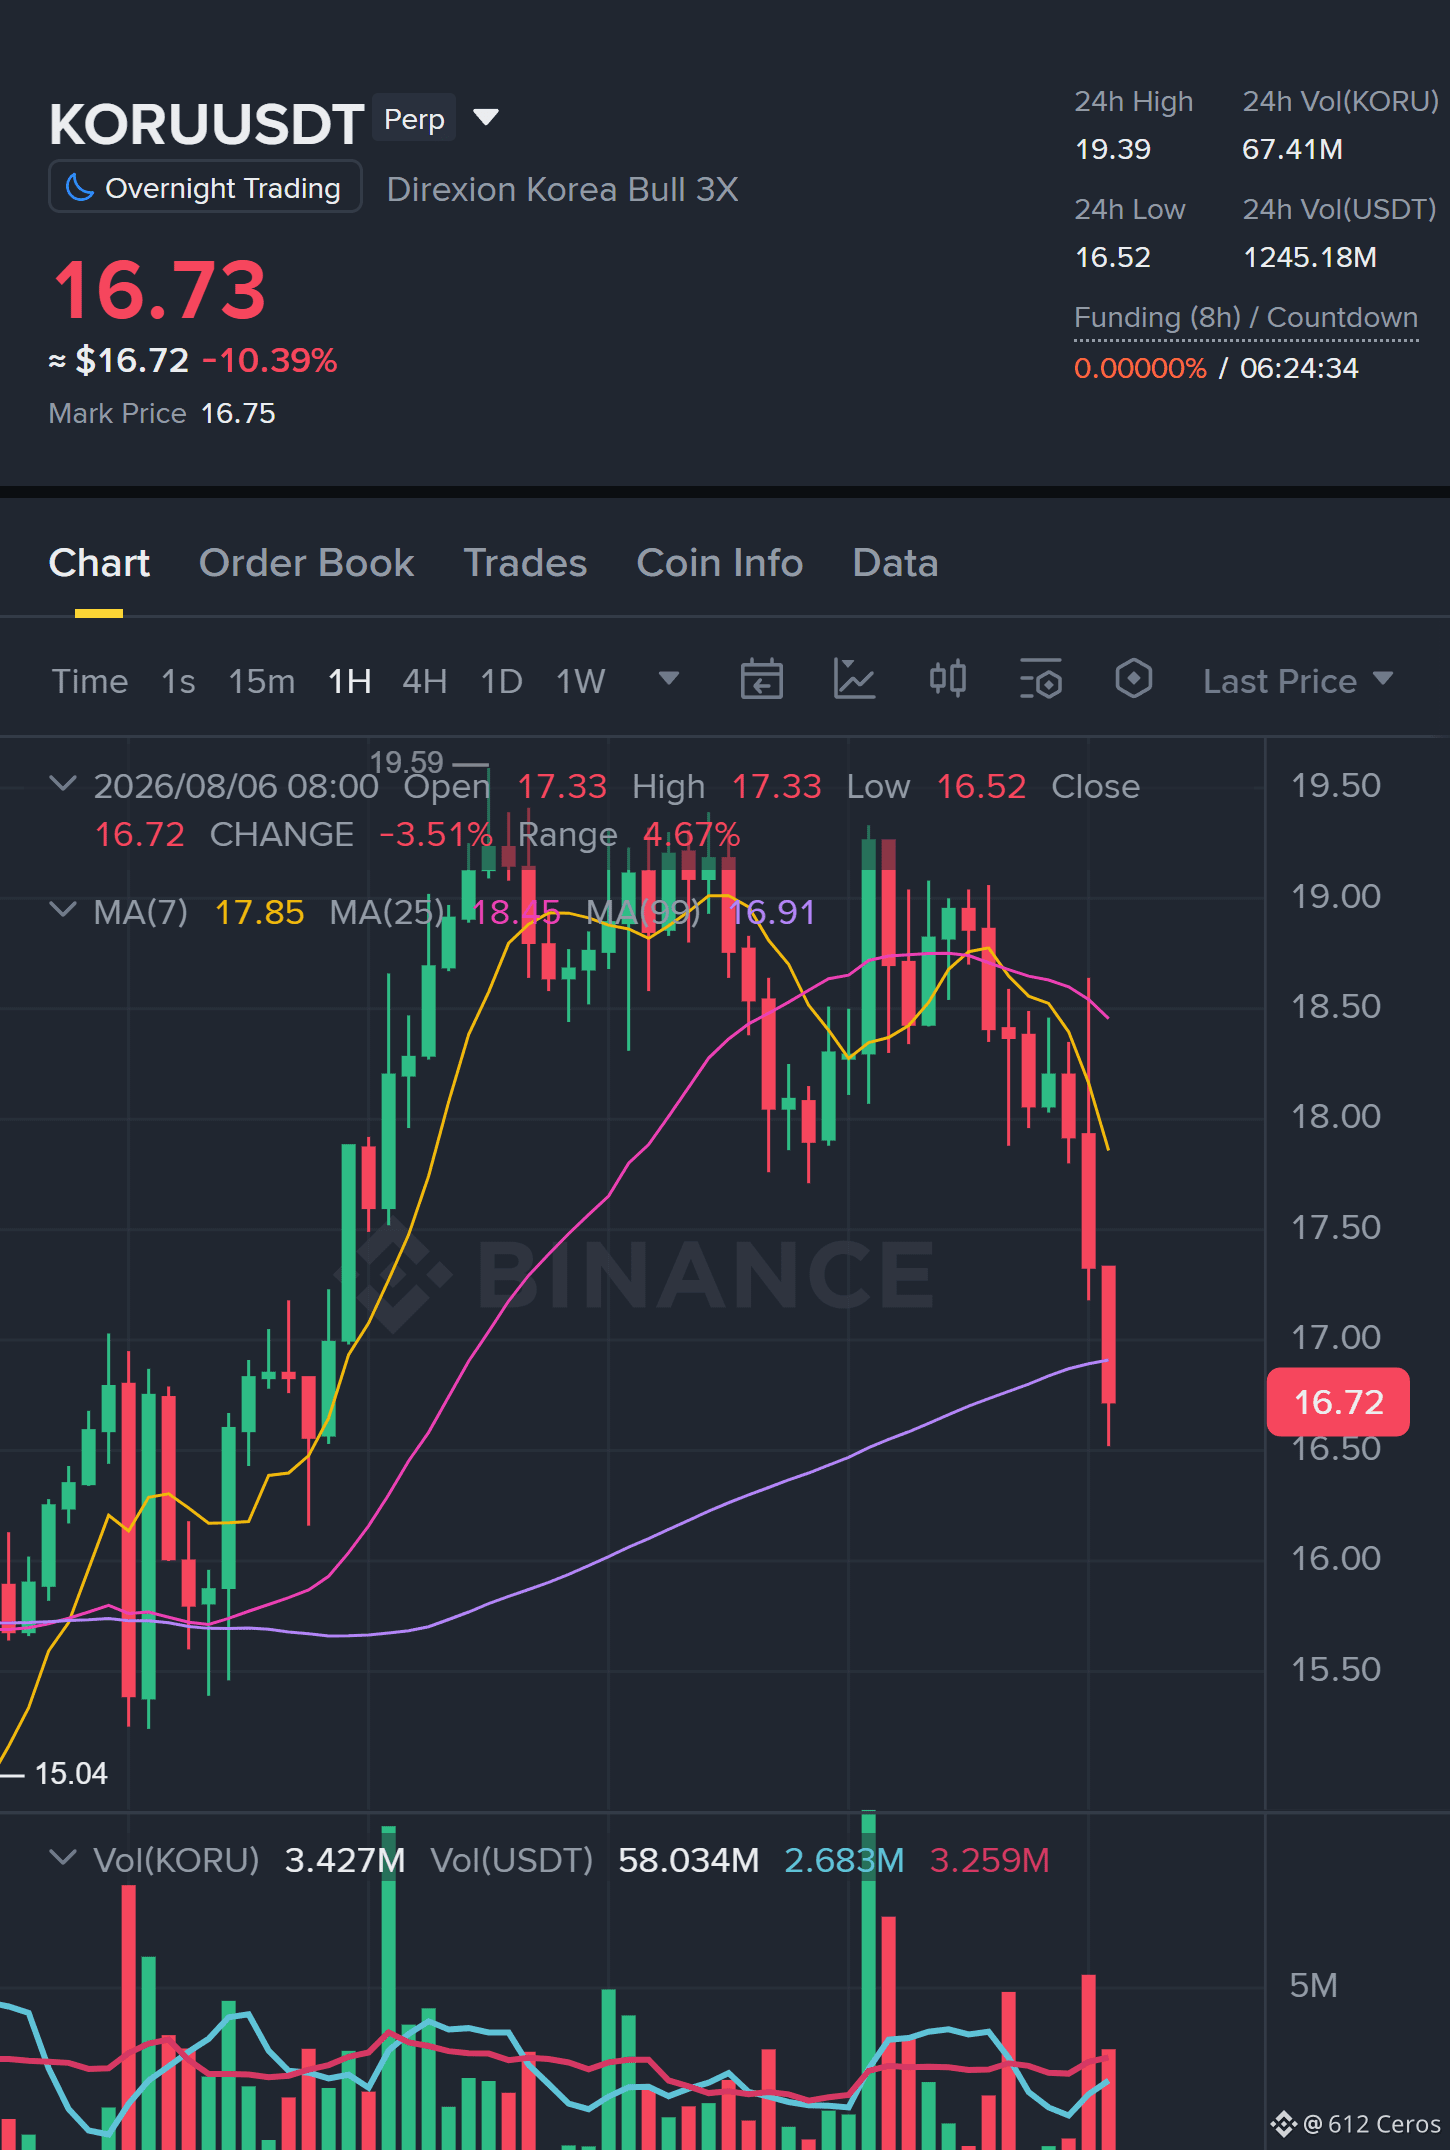The height and width of the screenshot is (2150, 1450).
Task: Select the Time interval option
Action: coord(90,681)
